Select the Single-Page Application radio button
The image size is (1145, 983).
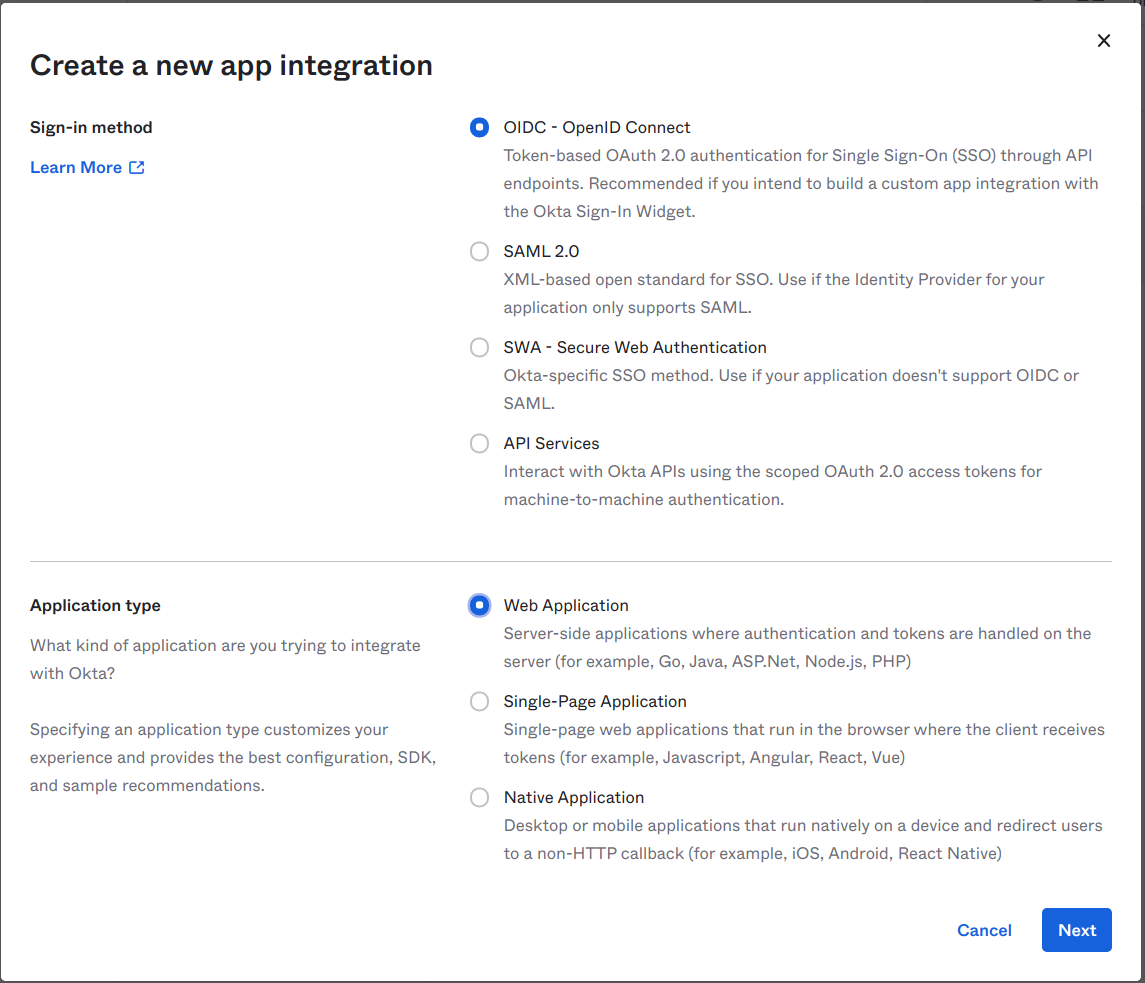[479, 701]
